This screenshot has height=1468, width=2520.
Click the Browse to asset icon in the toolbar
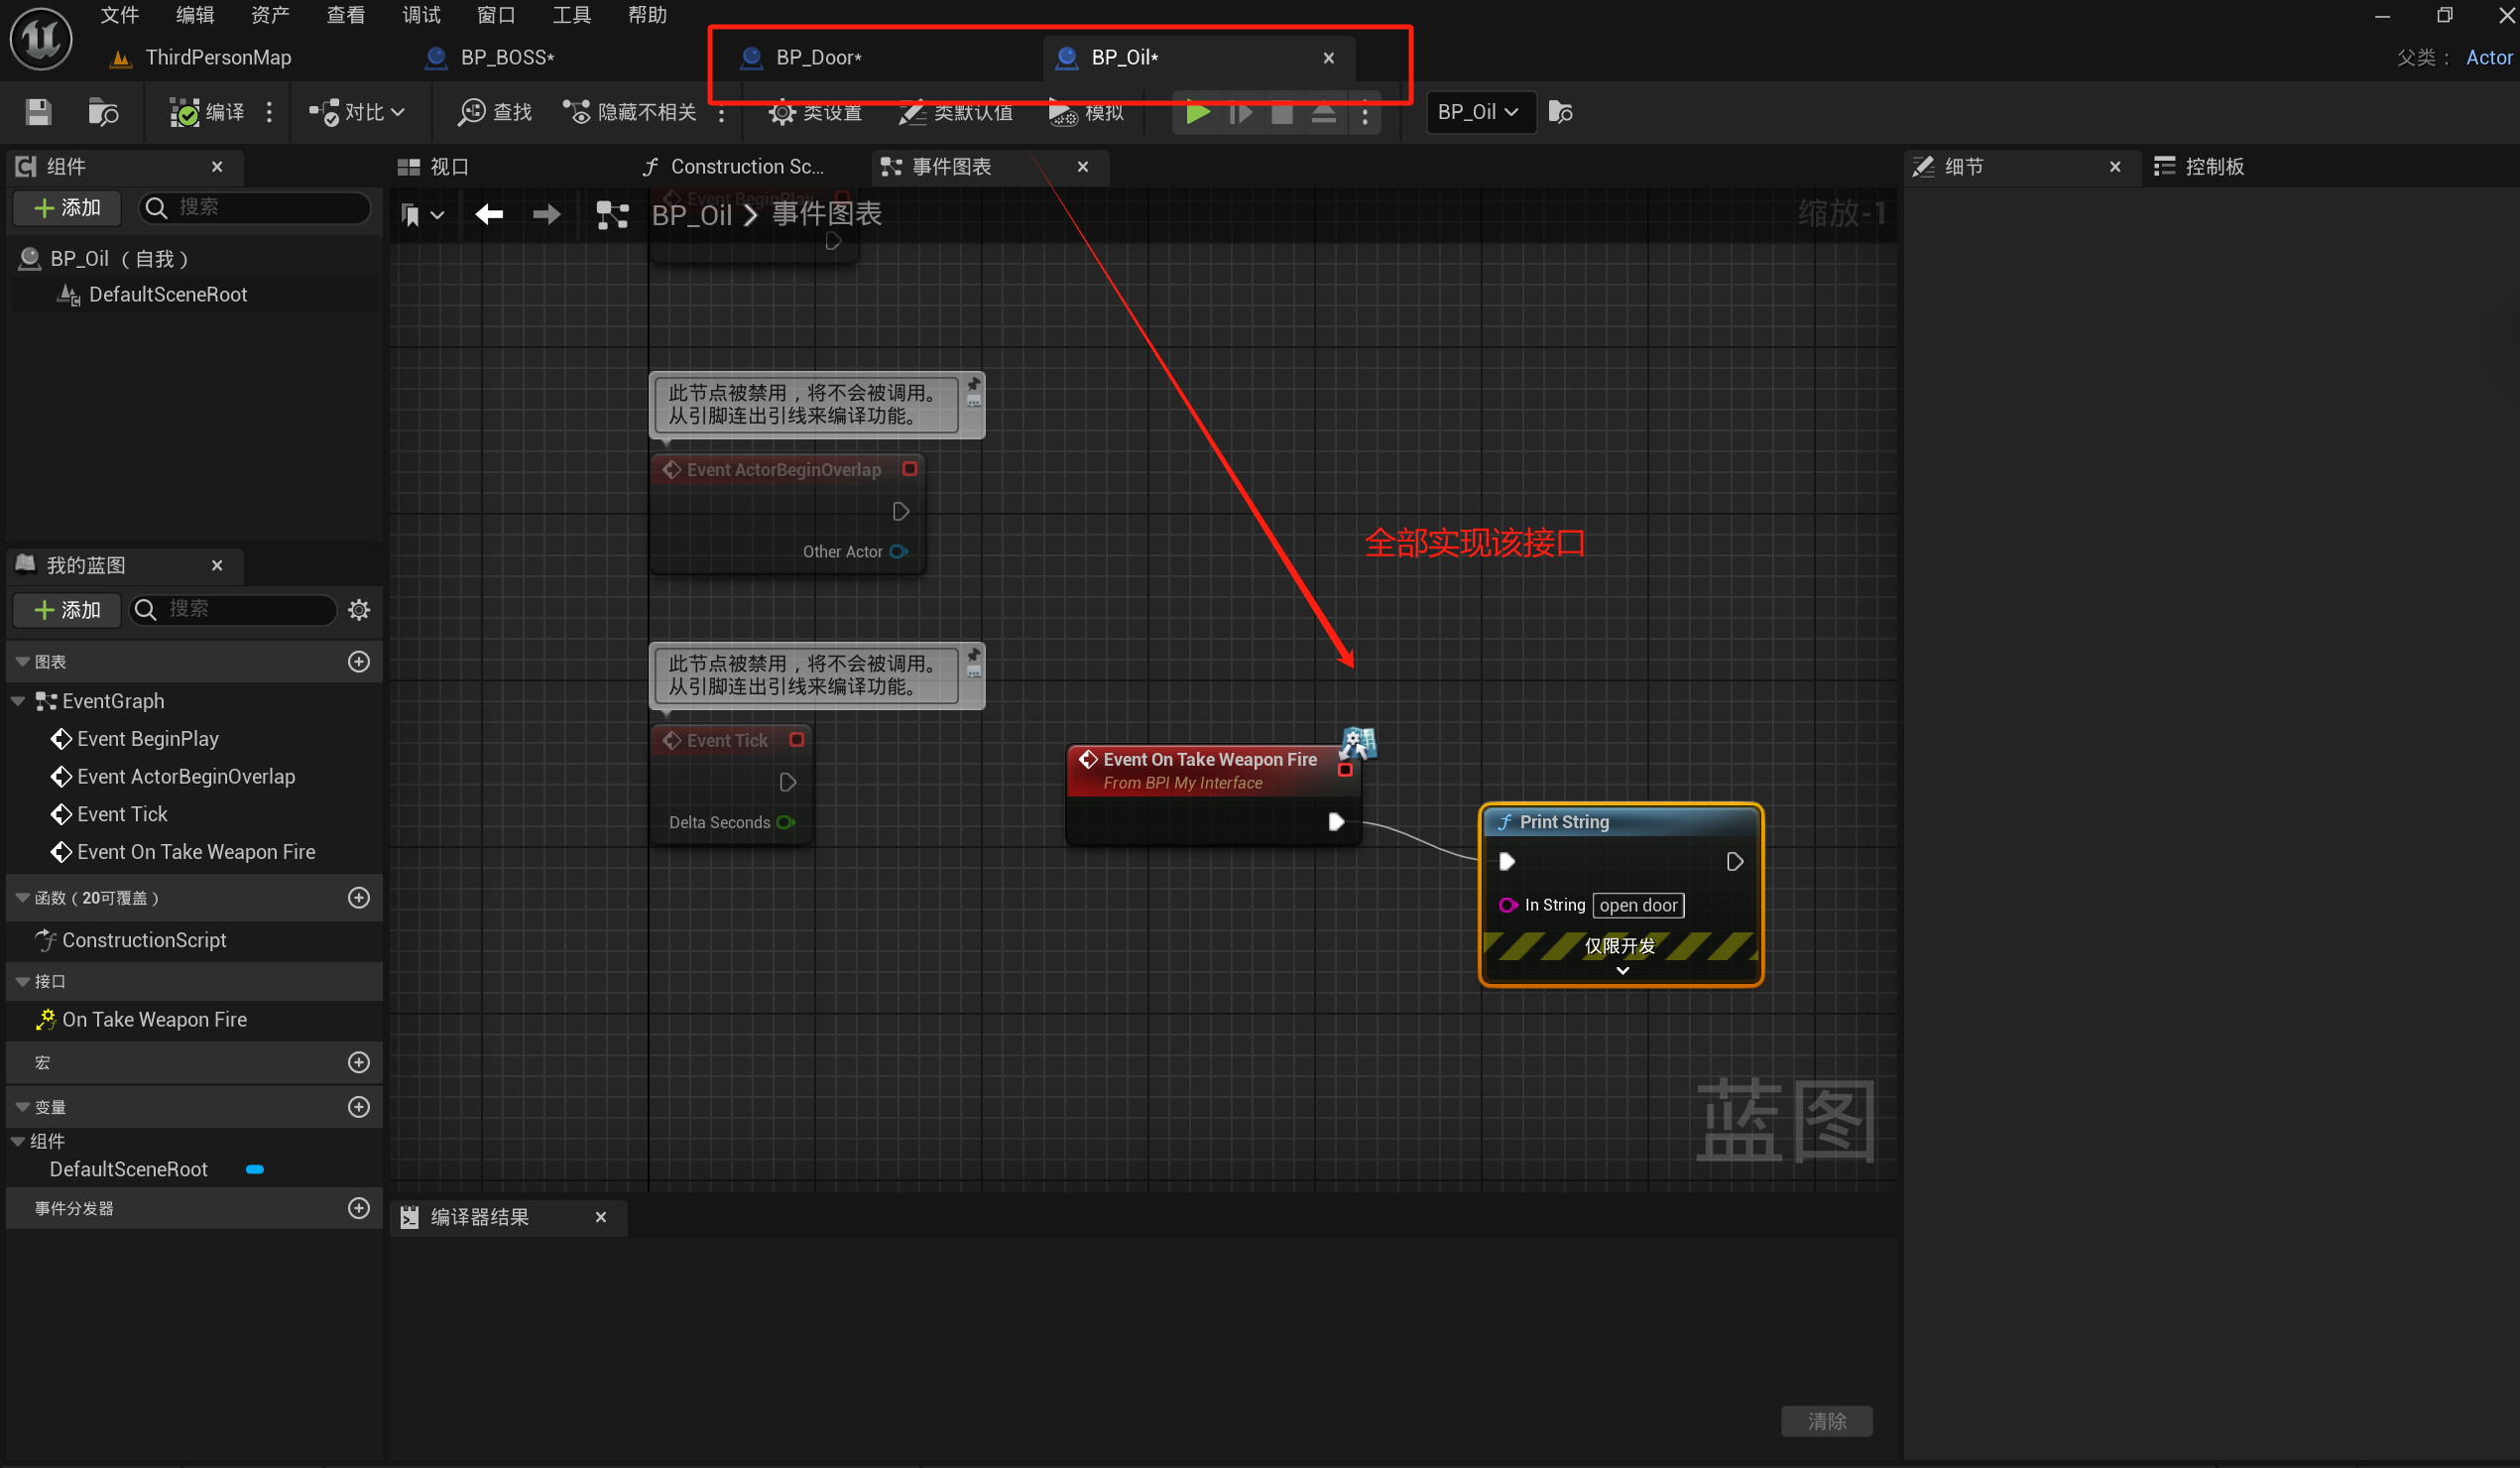[x=103, y=112]
